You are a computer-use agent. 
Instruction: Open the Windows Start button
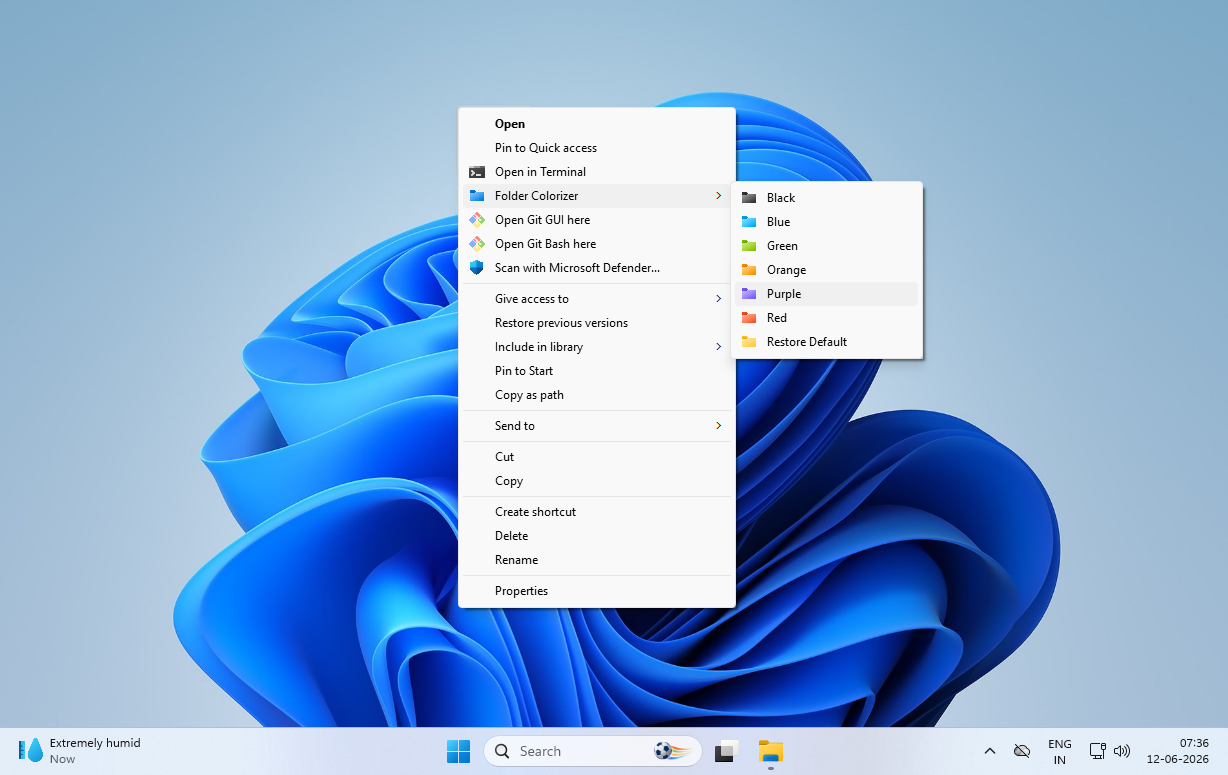click(x=458, y=751)
